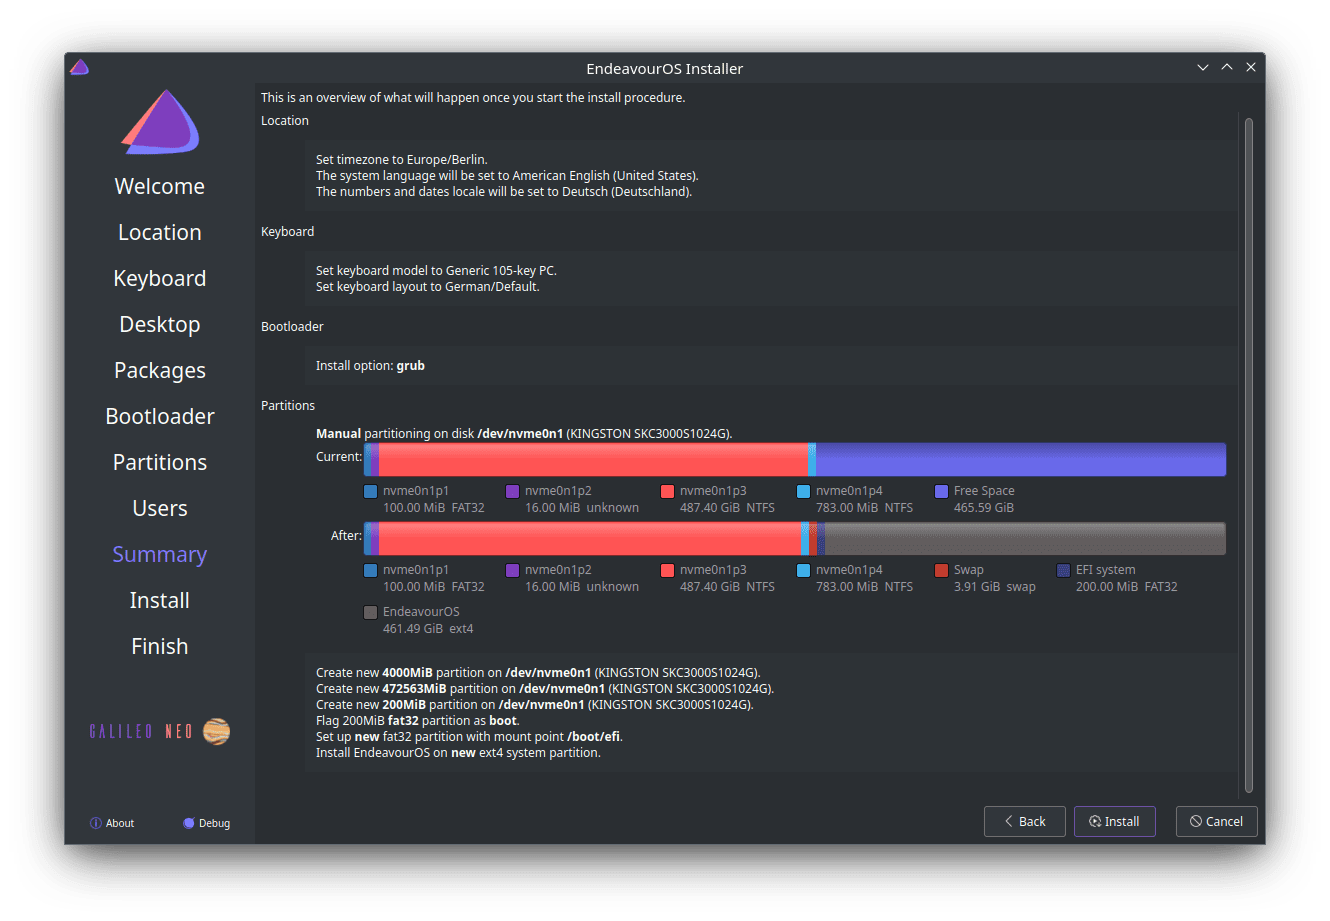Click the Welcome step in the sidebar
The image size is (1330, 921).
point(160,187)
